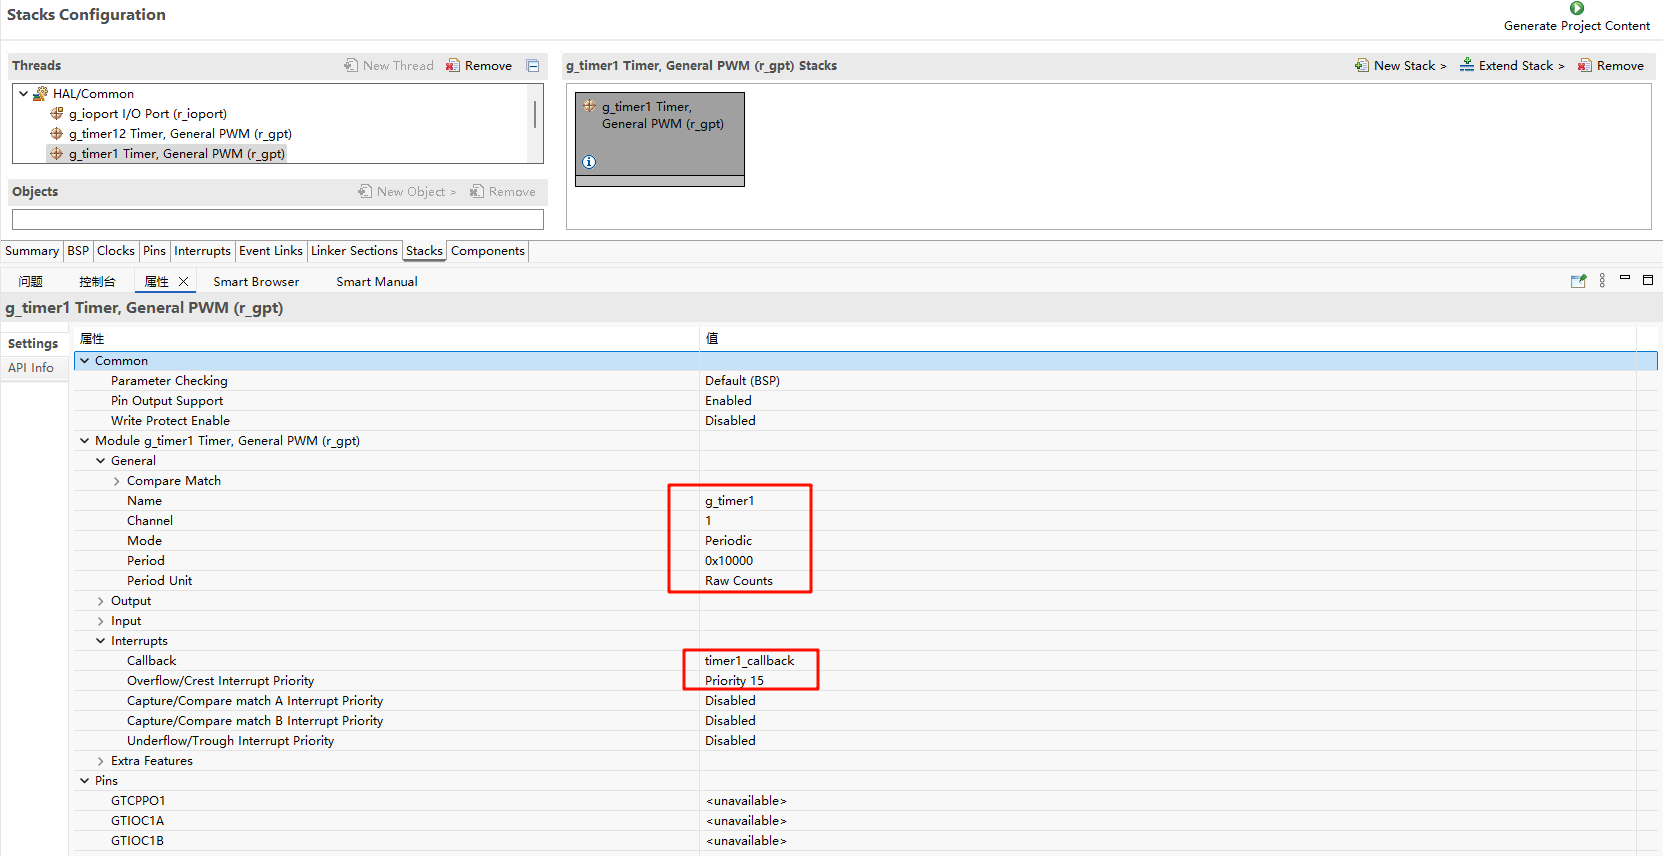Click the Period value 0x10000 field
Screen dimensions: 1663x856
729,561
